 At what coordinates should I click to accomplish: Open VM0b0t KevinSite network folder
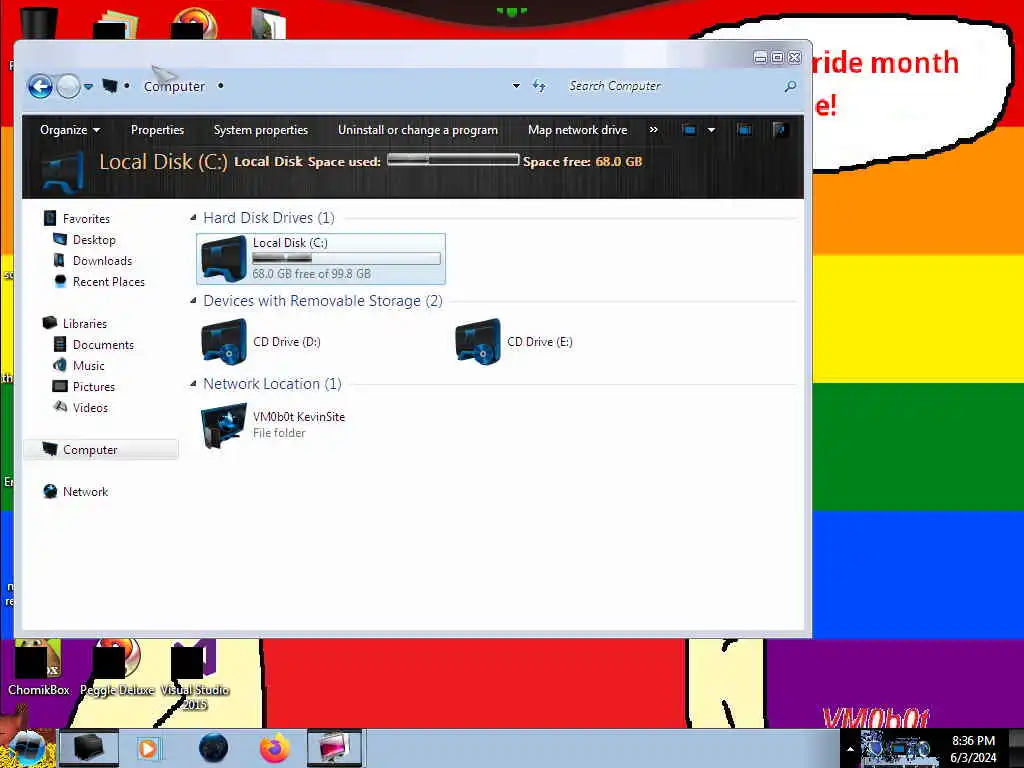273,424
